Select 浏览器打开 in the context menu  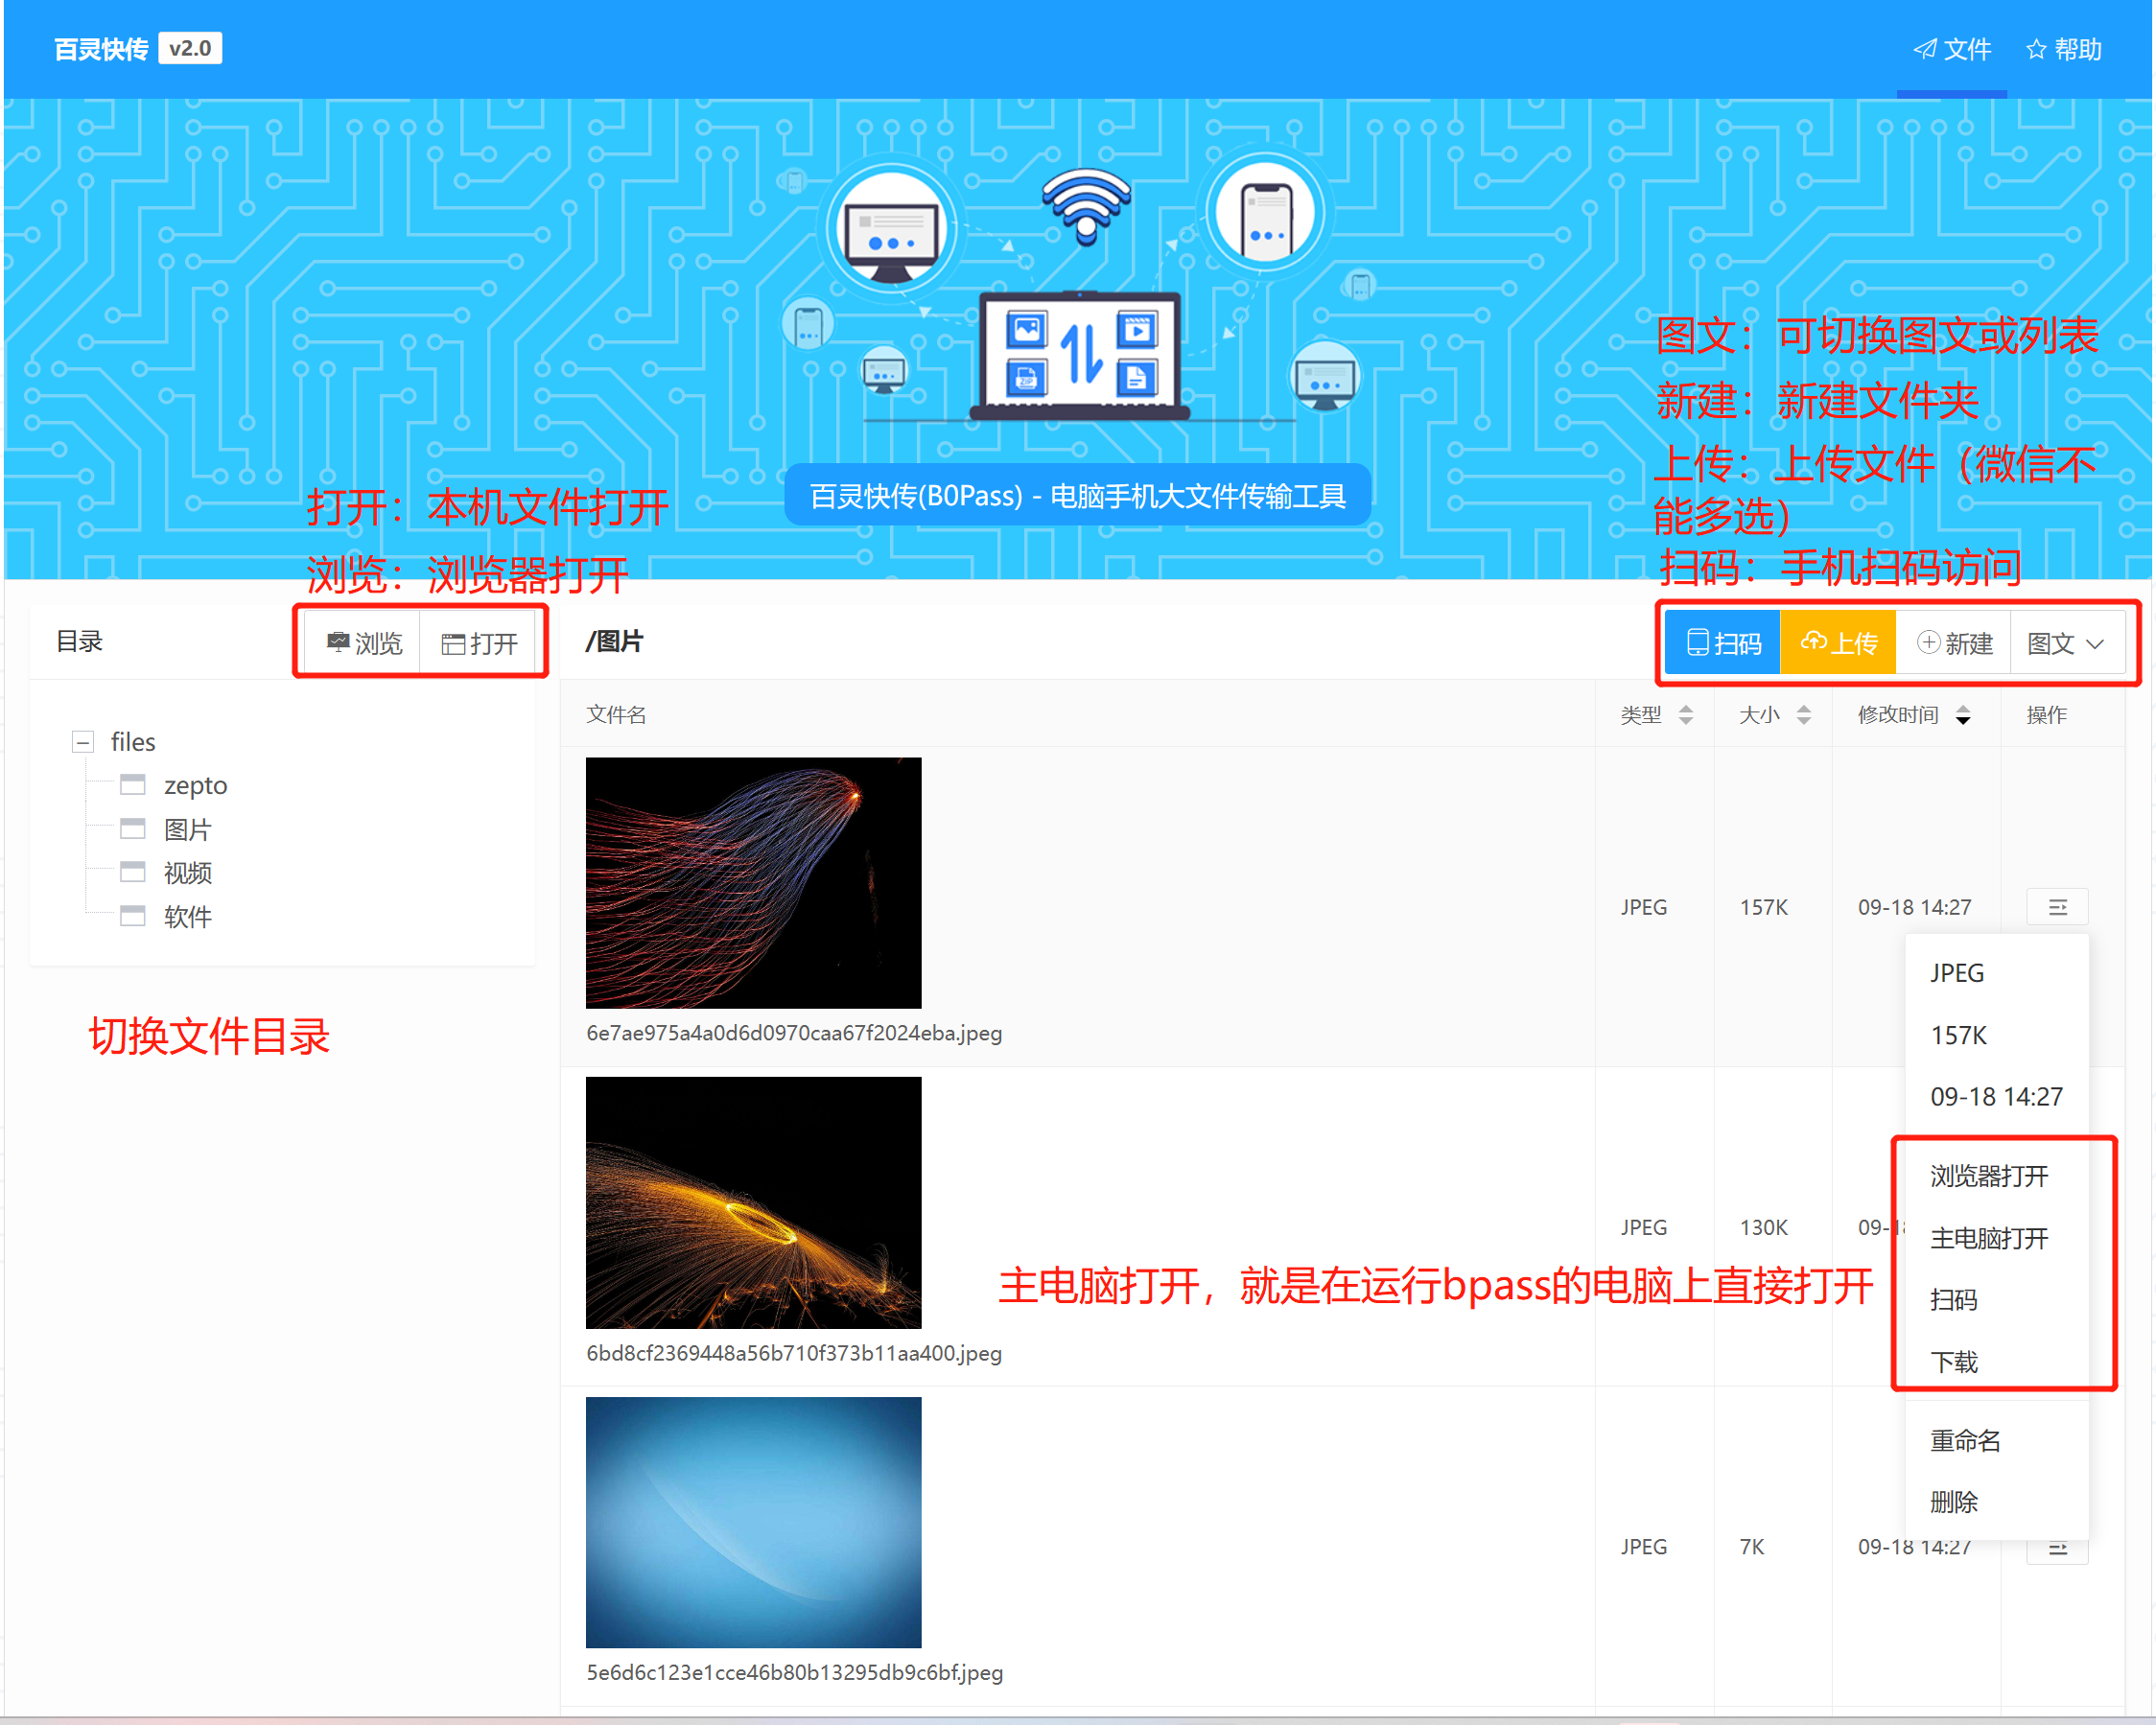pyautogui.click(x=1988, y=1176)
